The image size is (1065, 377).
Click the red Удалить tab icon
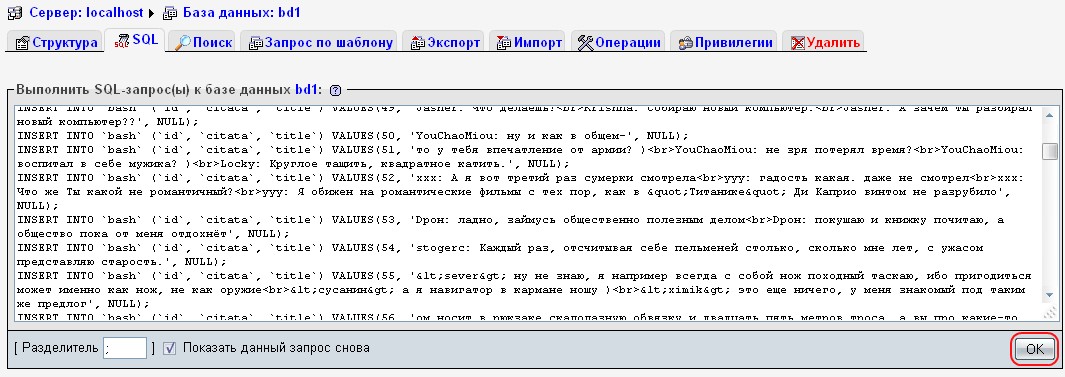click(797, 43)
